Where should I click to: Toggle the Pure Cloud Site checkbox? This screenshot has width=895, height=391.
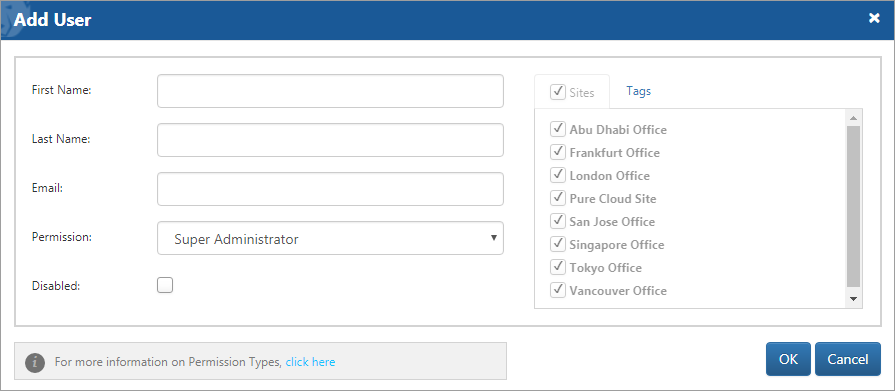(x=558, y=198)
